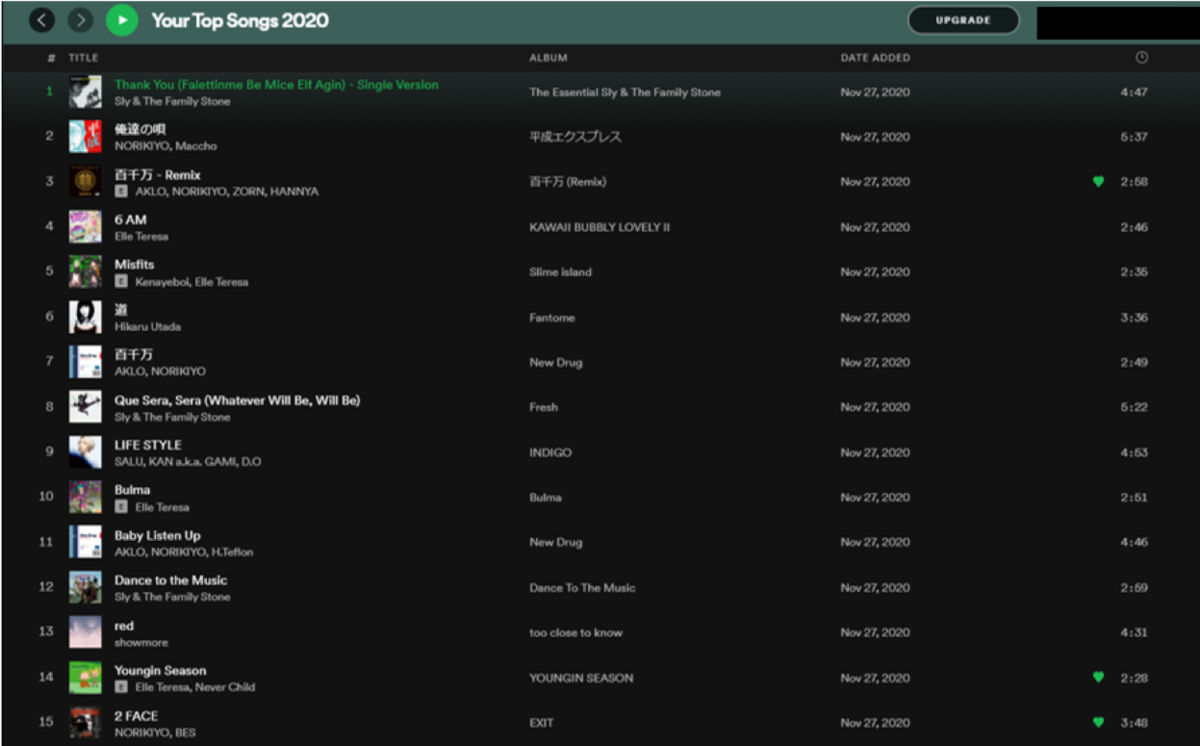Open album Slime Island
This screenshot has height=746, width=1200.
coord(560,272)
